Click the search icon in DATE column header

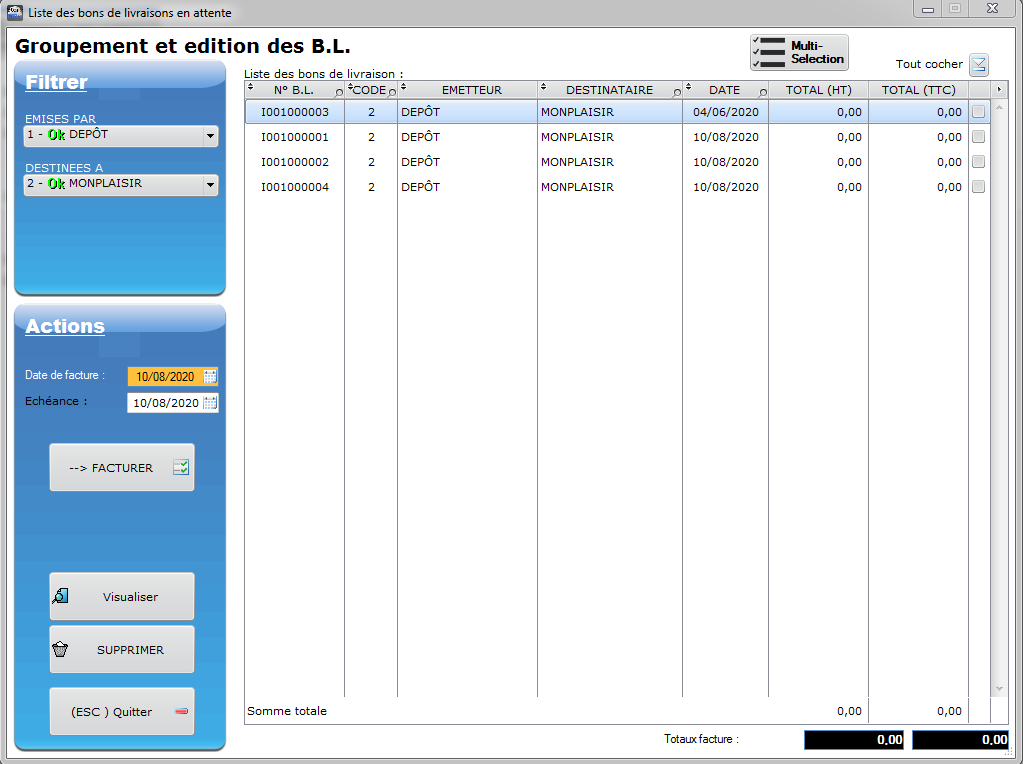click(x=763, y=93)
